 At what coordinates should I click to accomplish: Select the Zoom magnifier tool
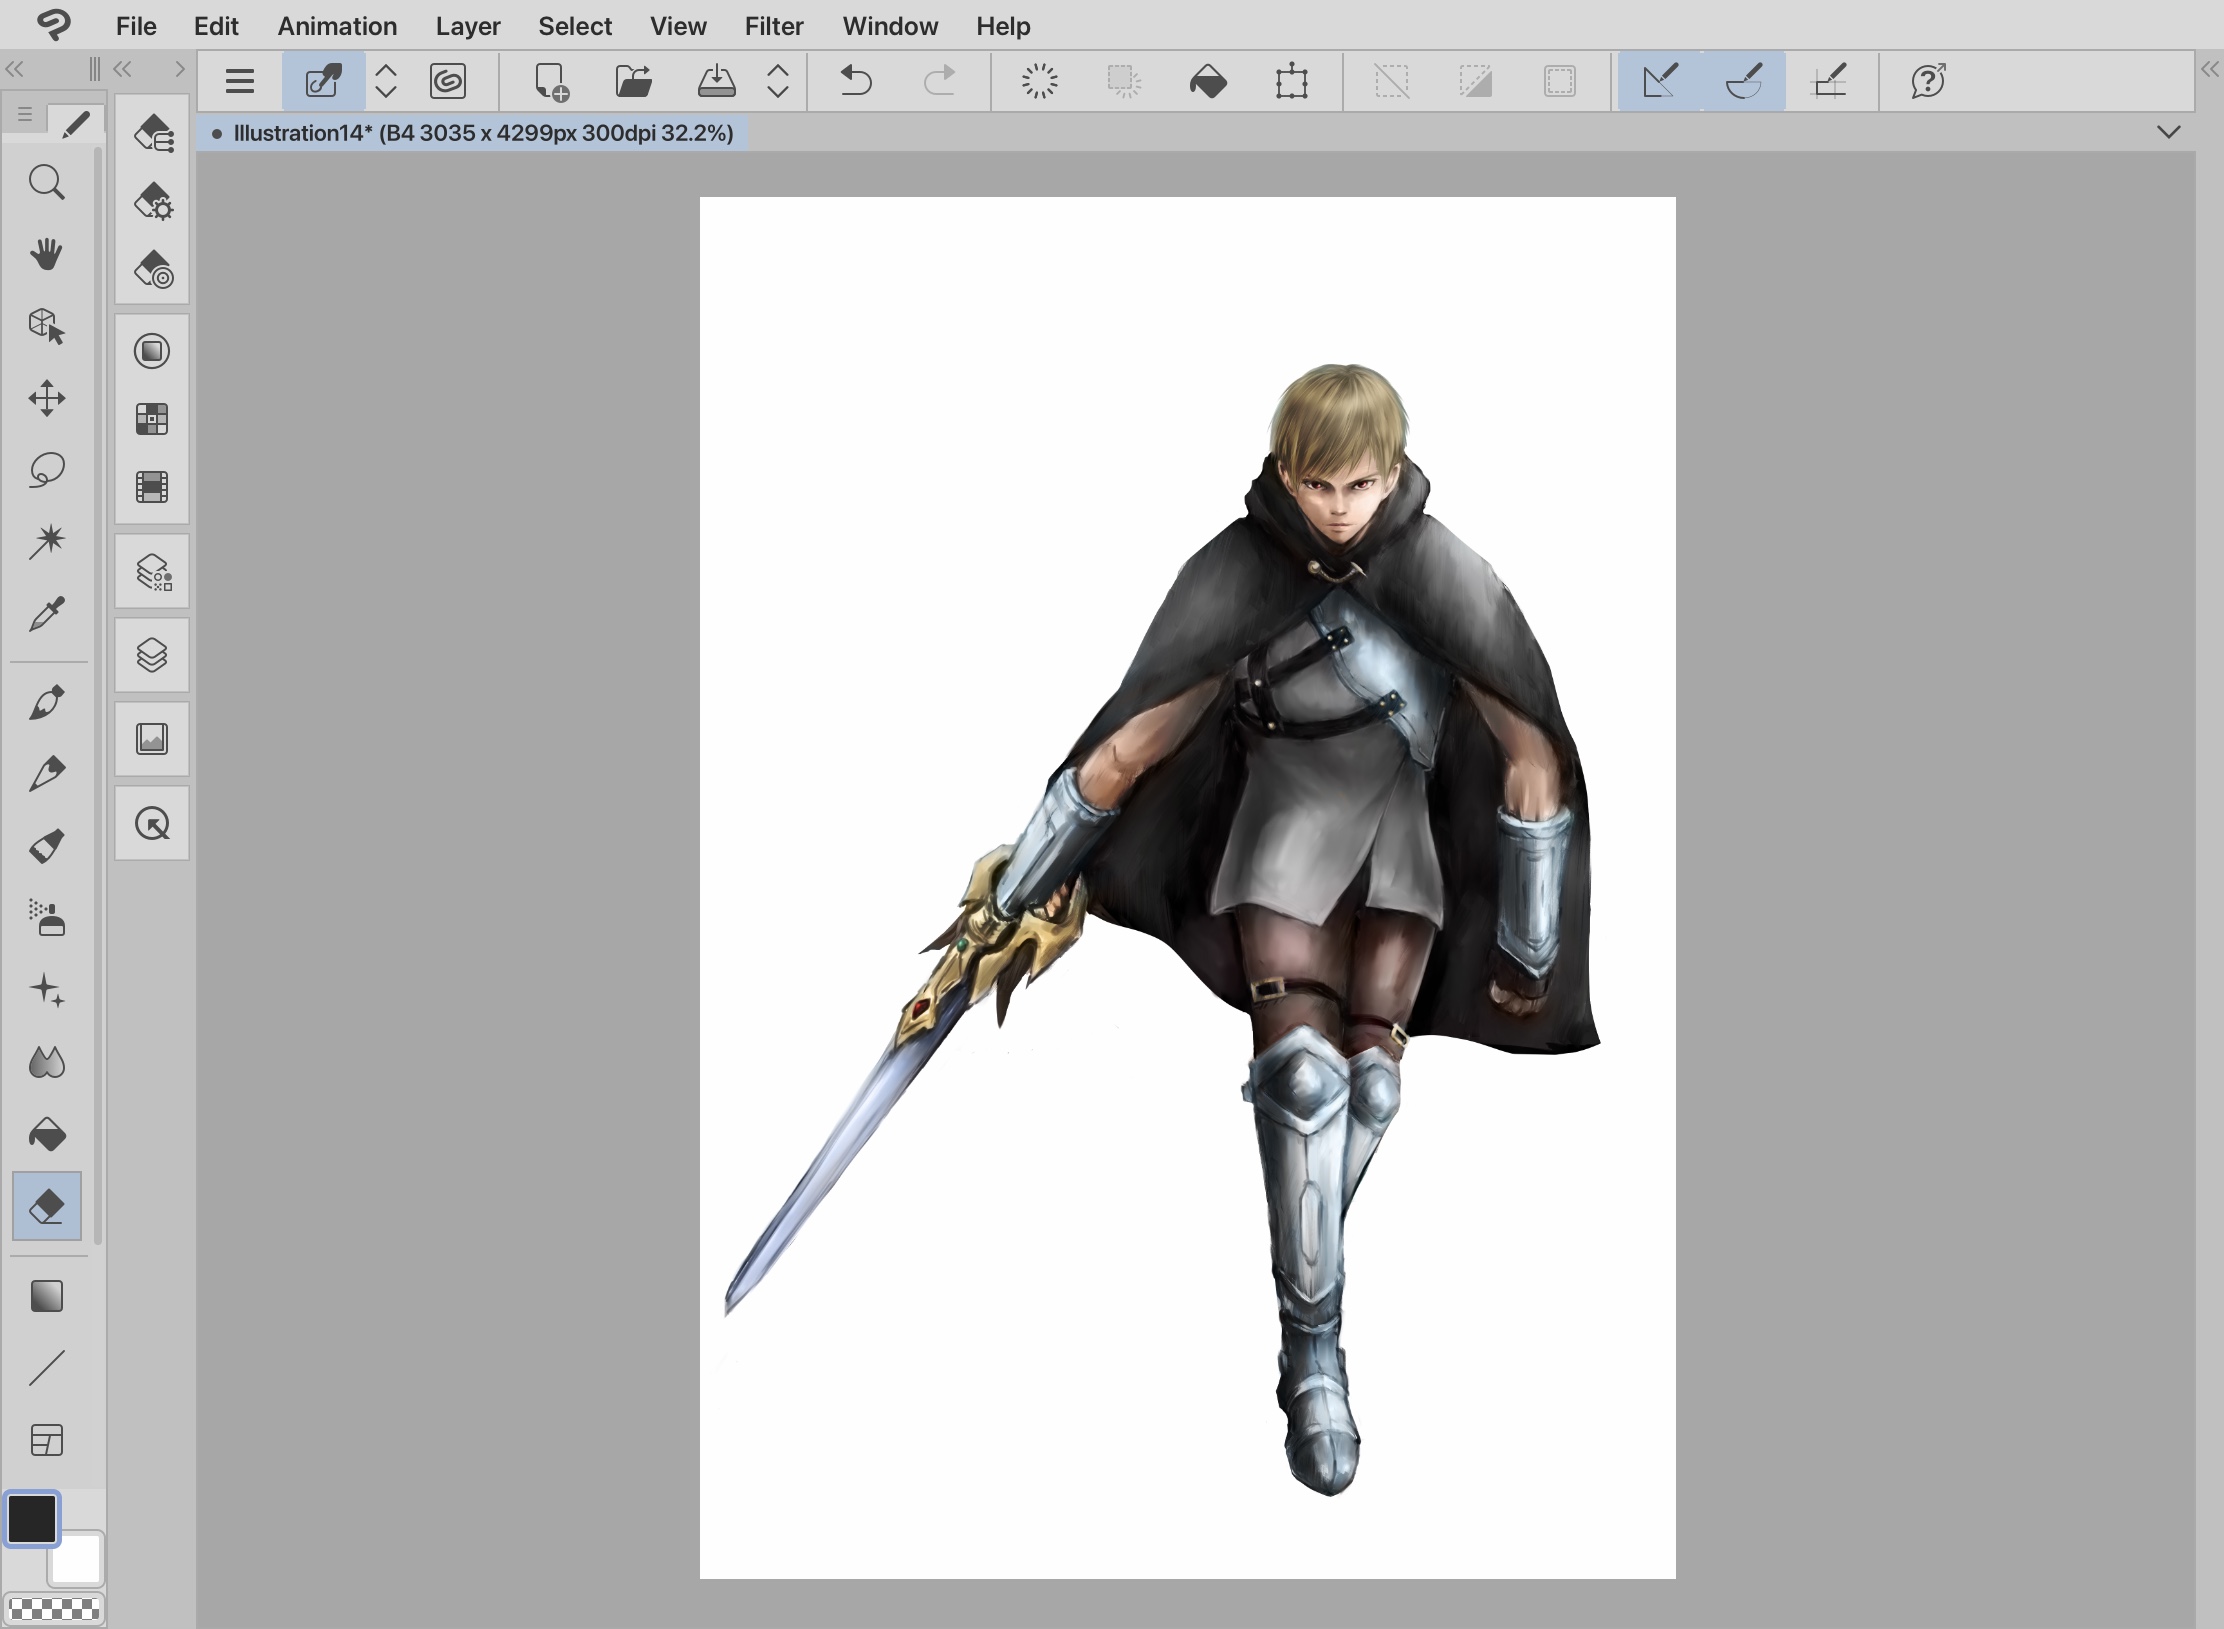pos(47,183)
